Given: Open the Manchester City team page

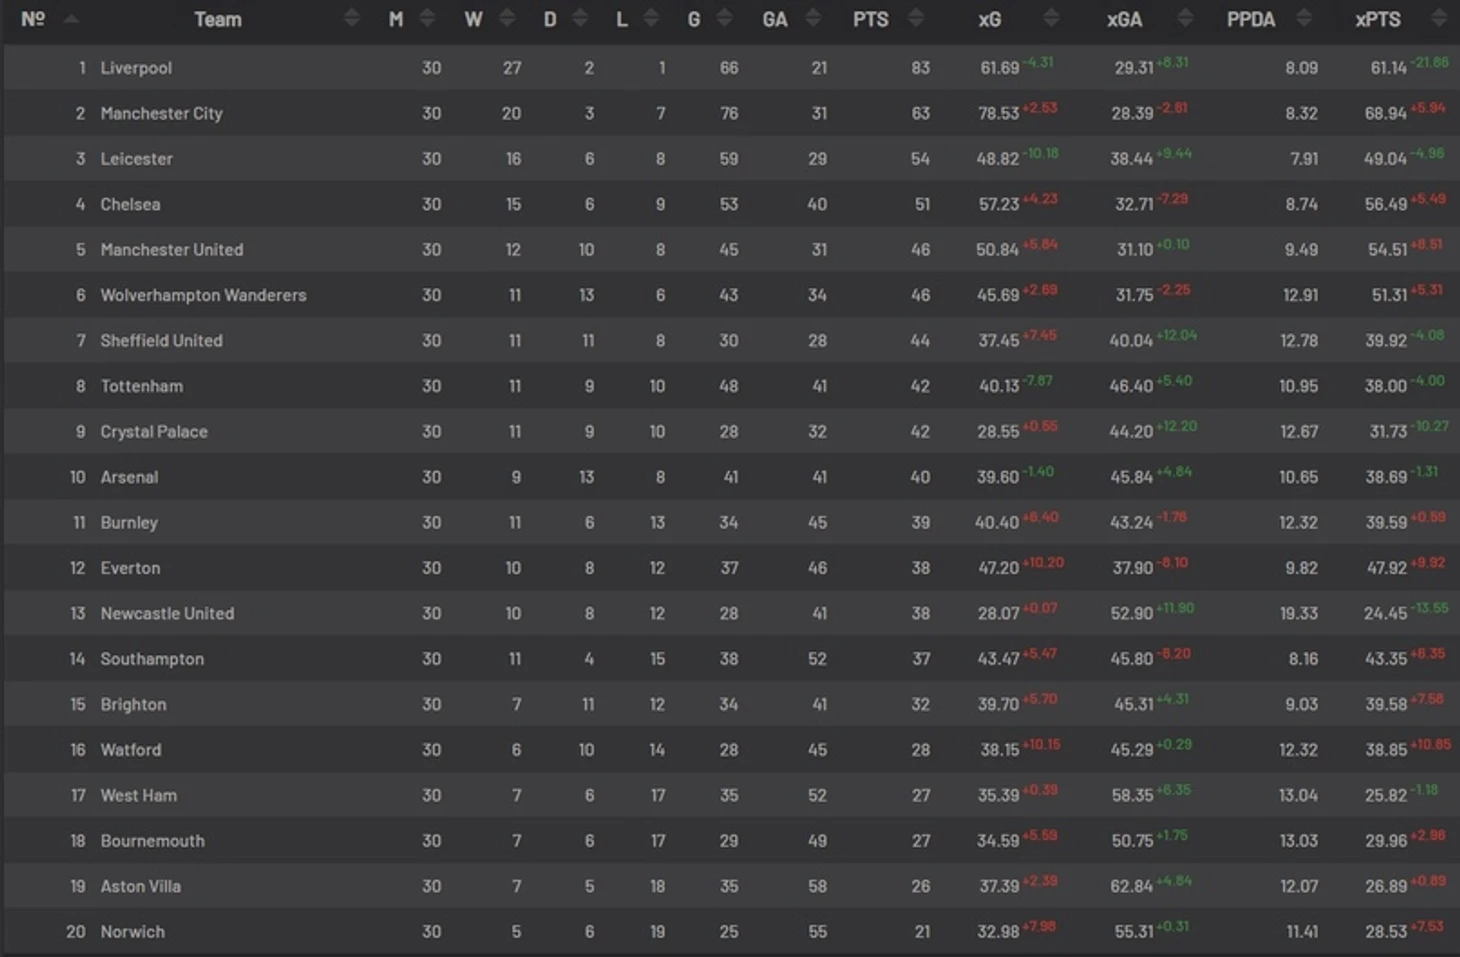Looking at the screenshot, I should (x=161, y=113).
